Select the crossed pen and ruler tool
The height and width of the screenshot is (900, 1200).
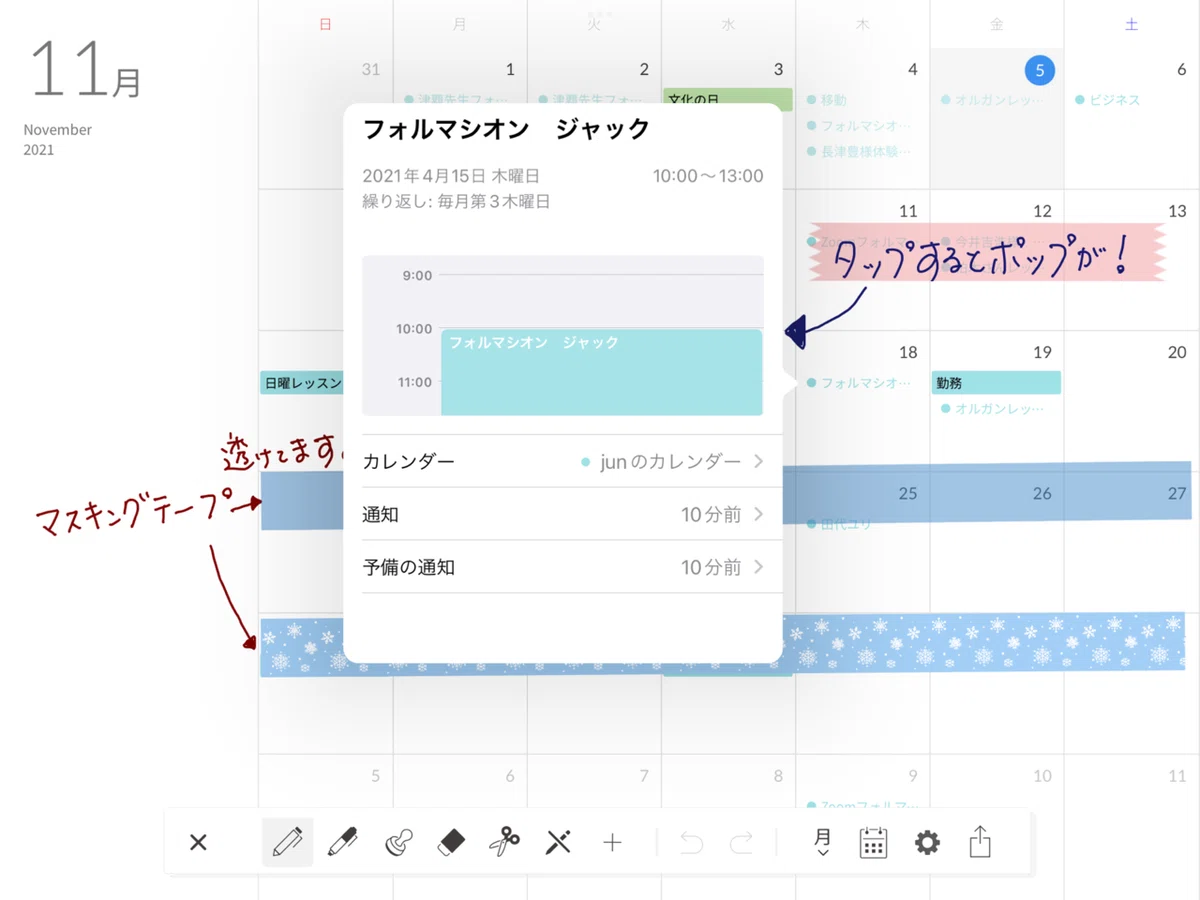558,842
